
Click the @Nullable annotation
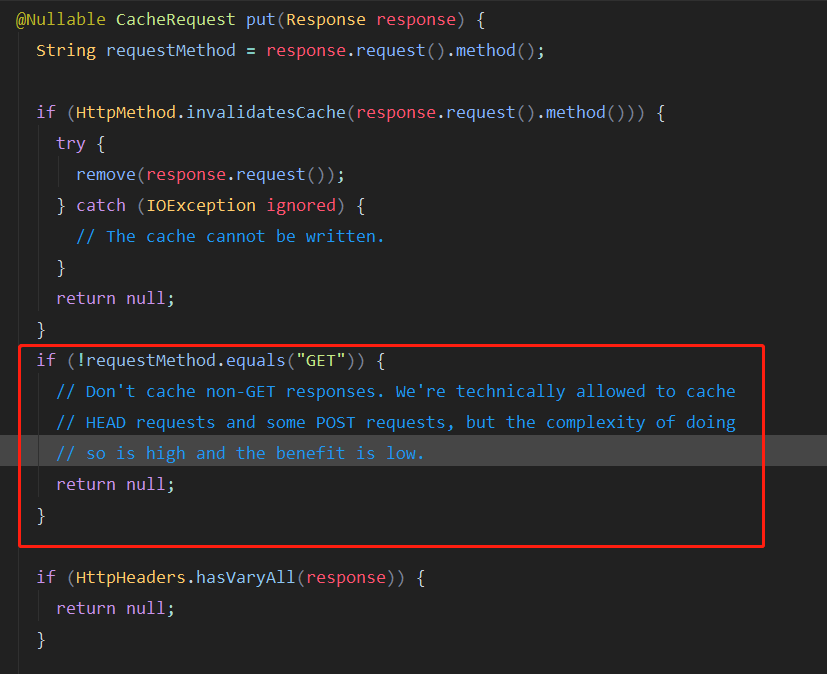tap(61, 20)
